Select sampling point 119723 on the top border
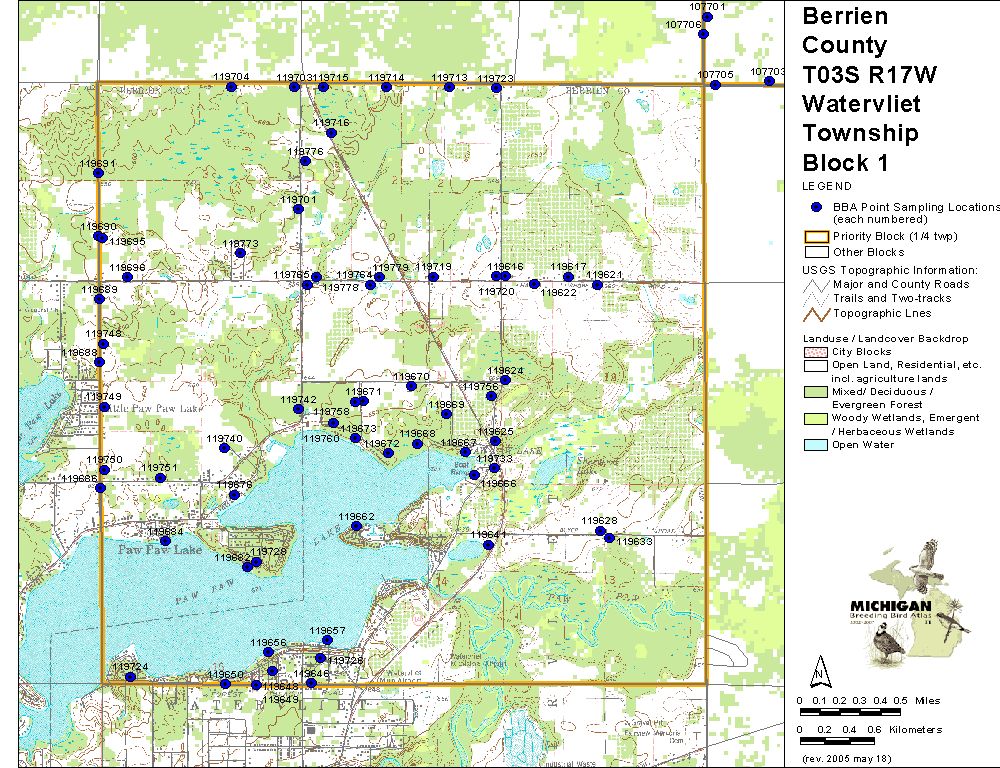Viewport: 1000px width, 768px height. (x=496, y=88)
